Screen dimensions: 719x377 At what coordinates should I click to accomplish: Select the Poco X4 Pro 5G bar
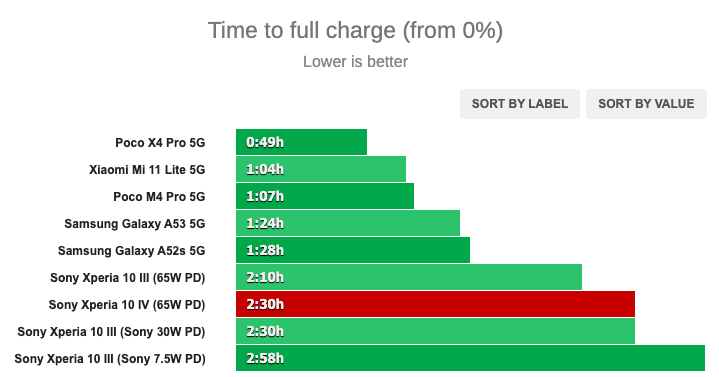tap(301, 142)
